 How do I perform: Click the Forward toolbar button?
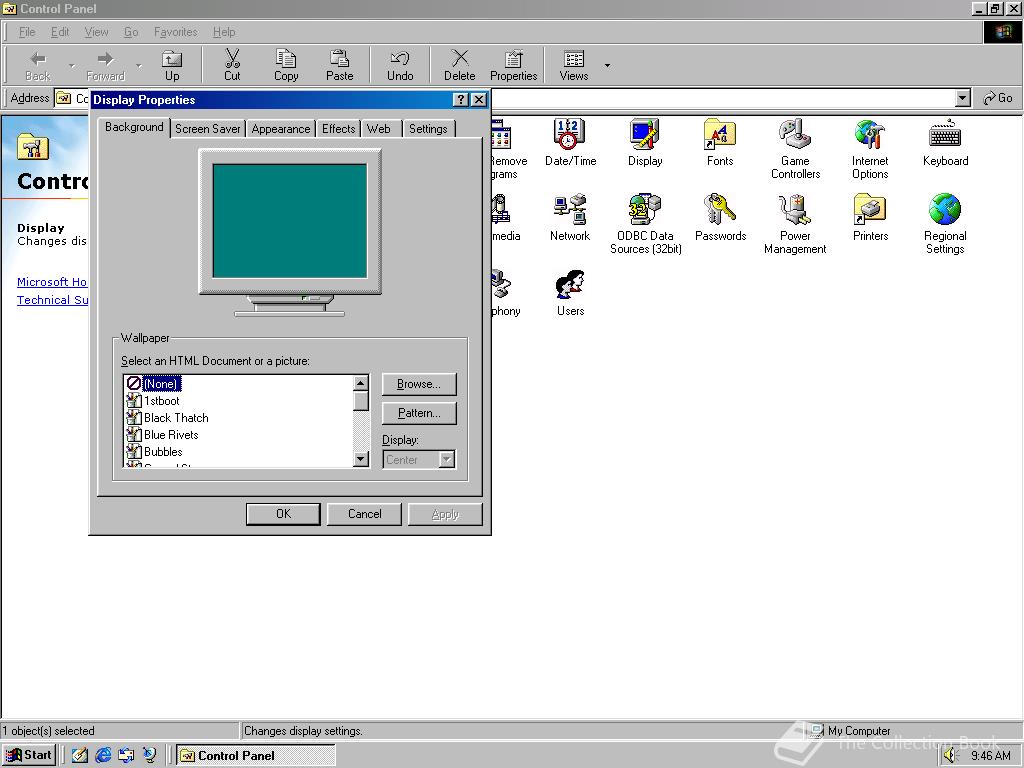tap(105, 65)
